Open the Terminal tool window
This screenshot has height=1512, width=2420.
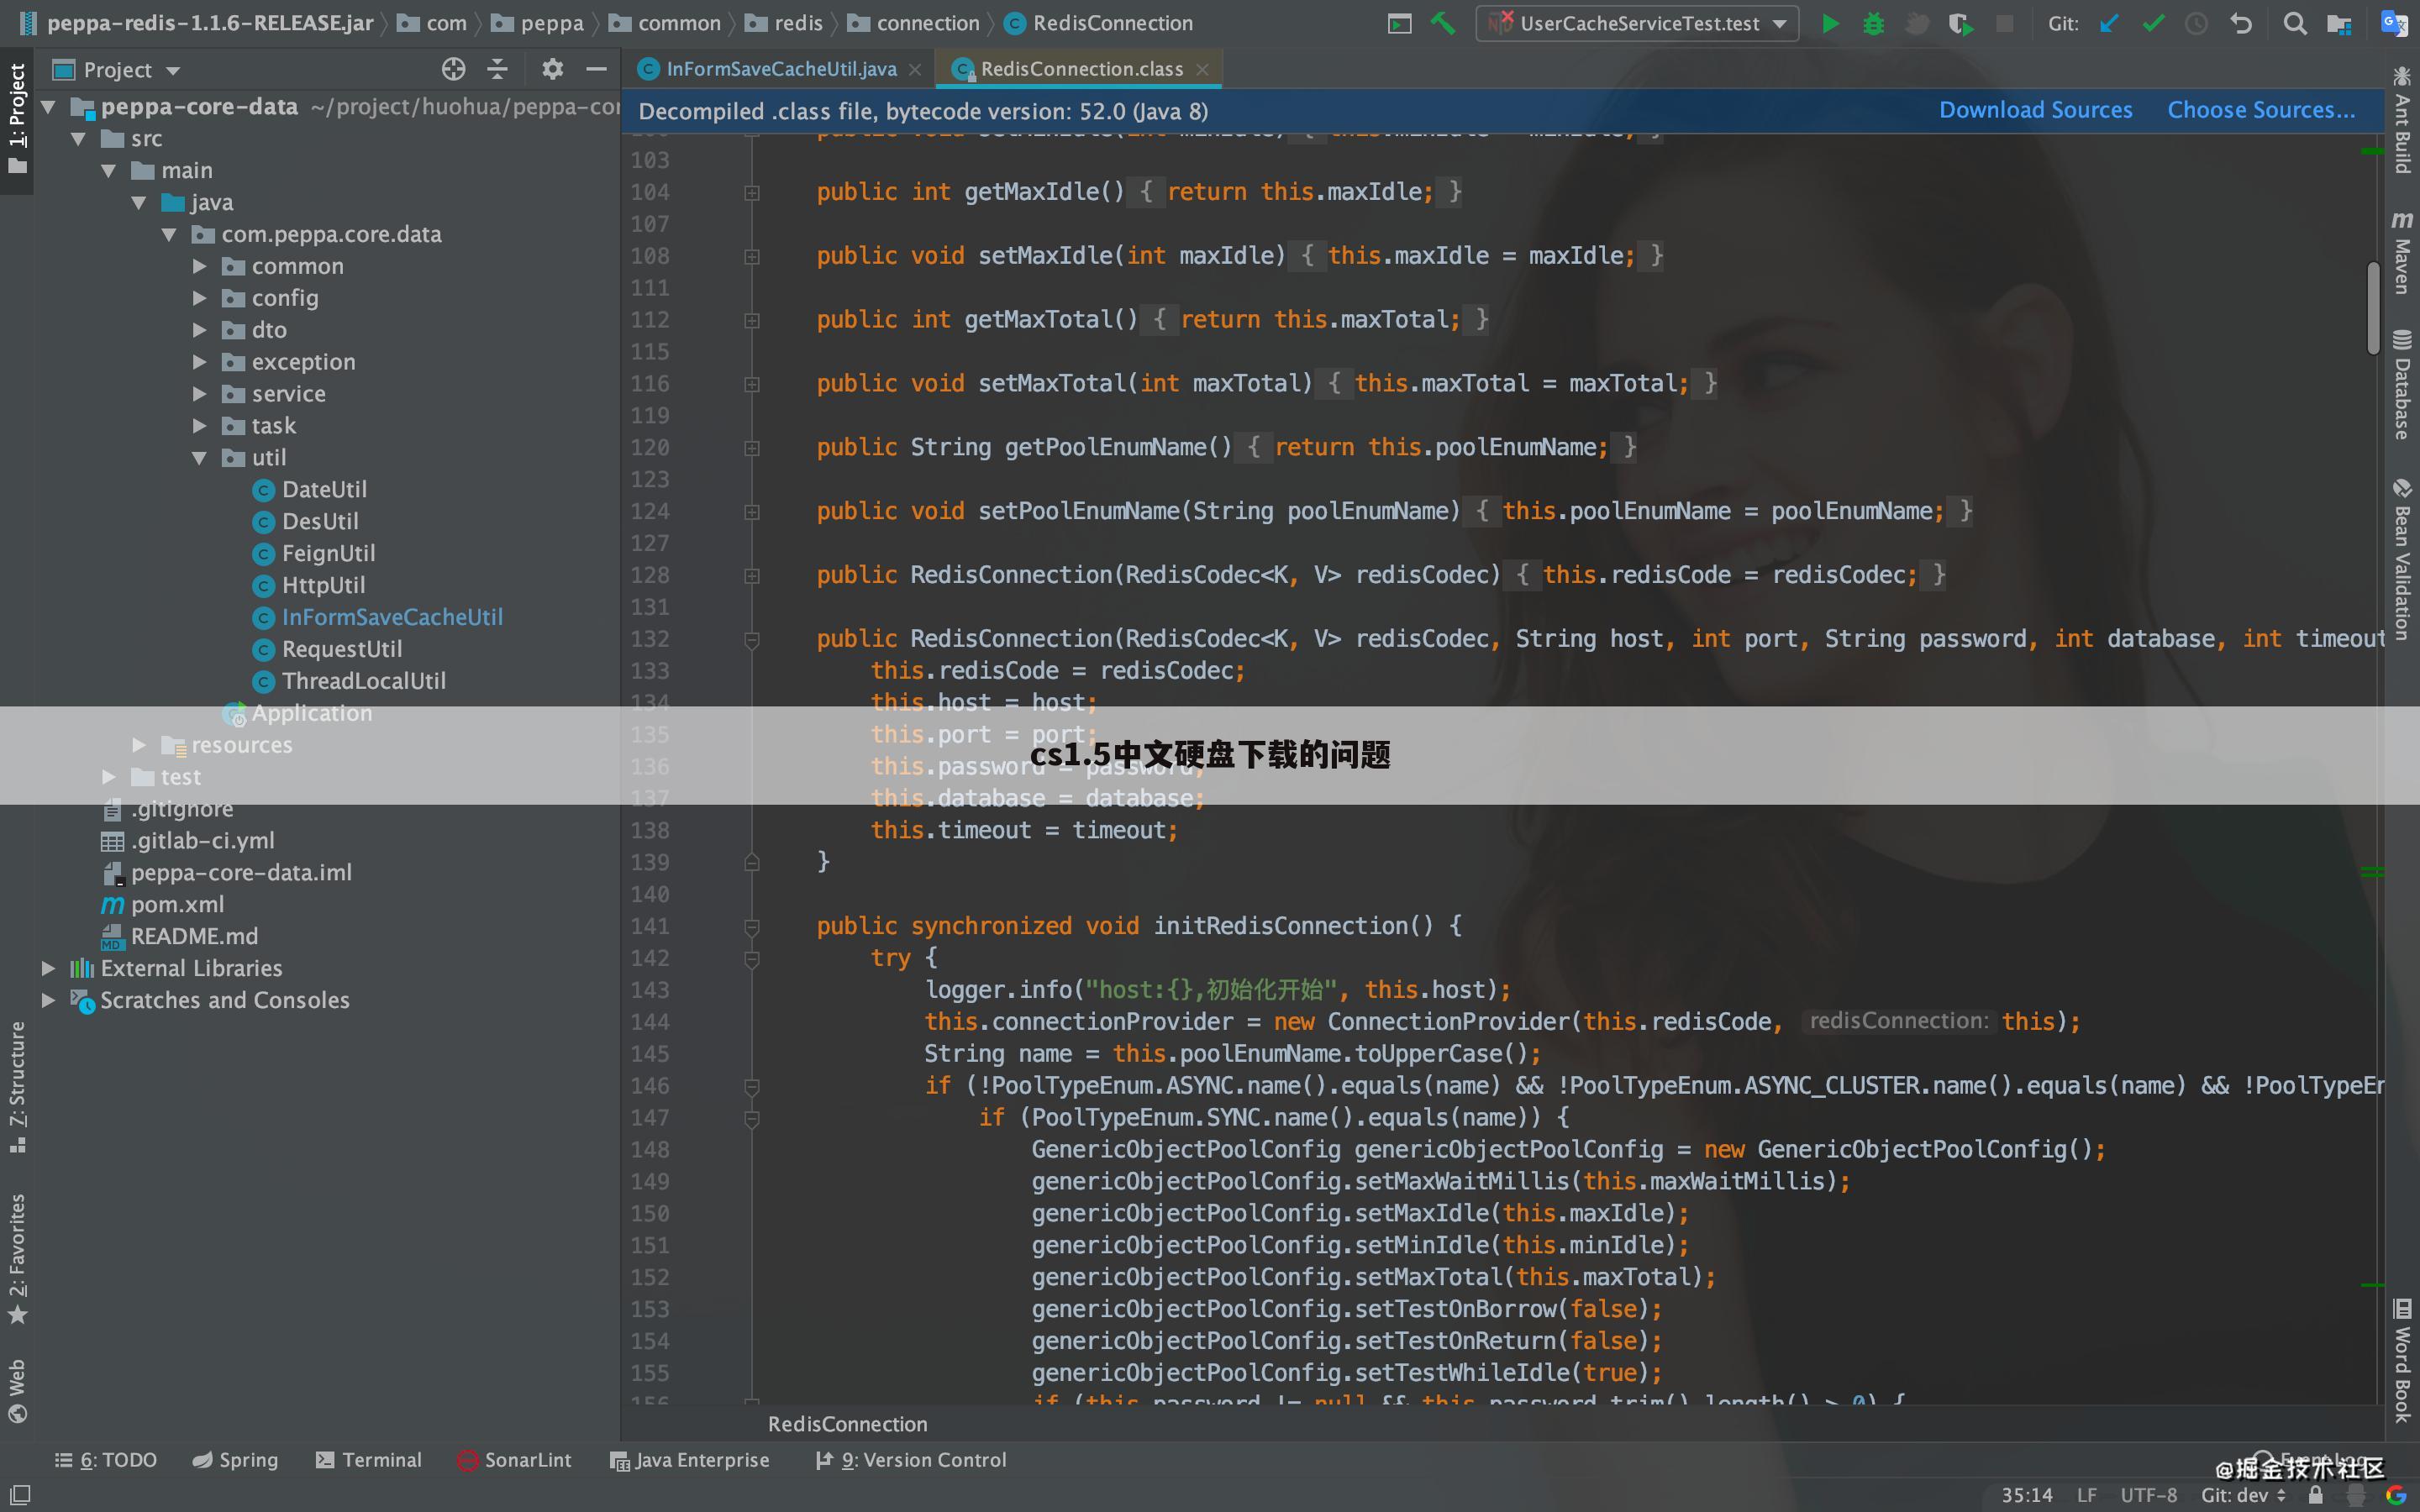pos(368,1460)
